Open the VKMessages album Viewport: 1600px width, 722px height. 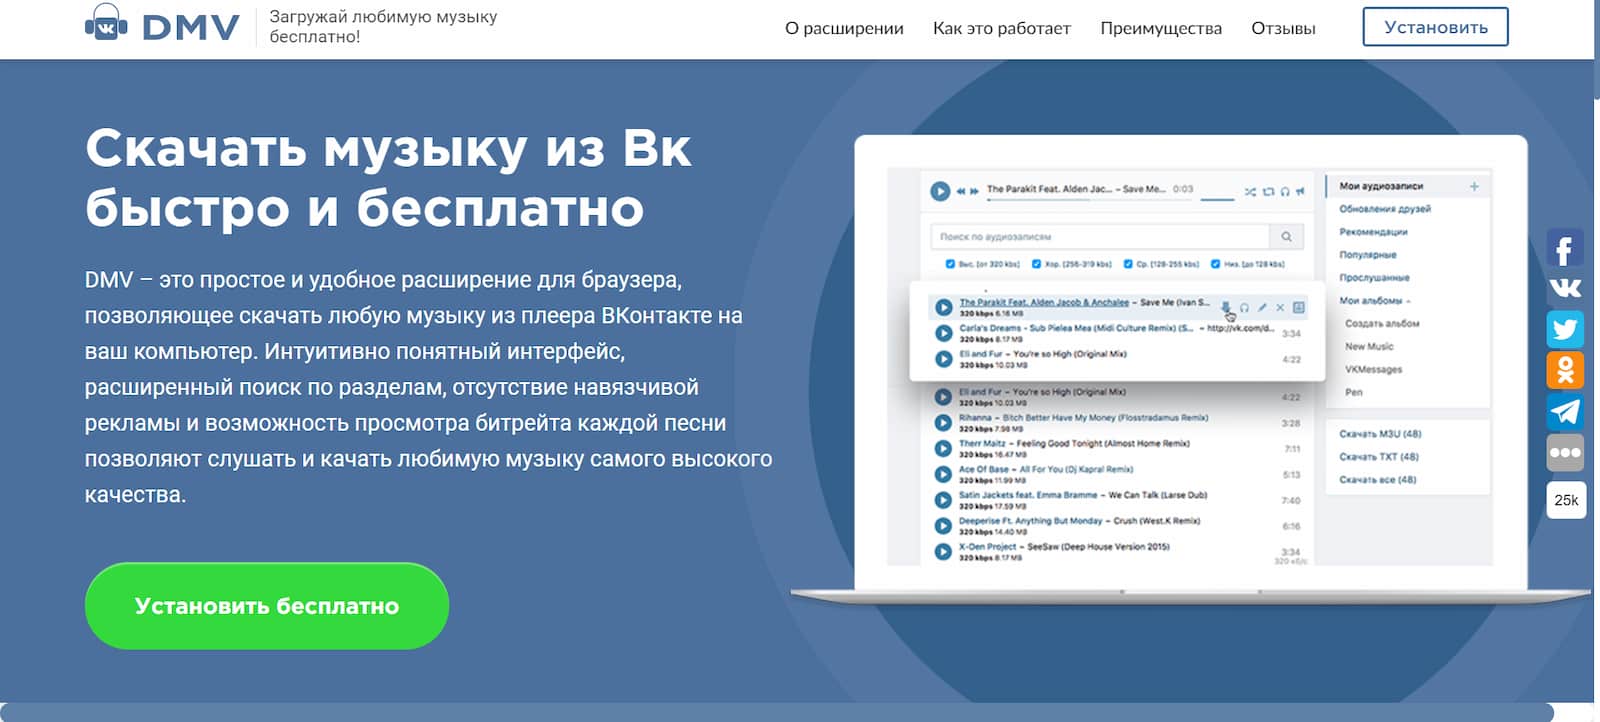pyautogui.click(x=1374, y=370)
